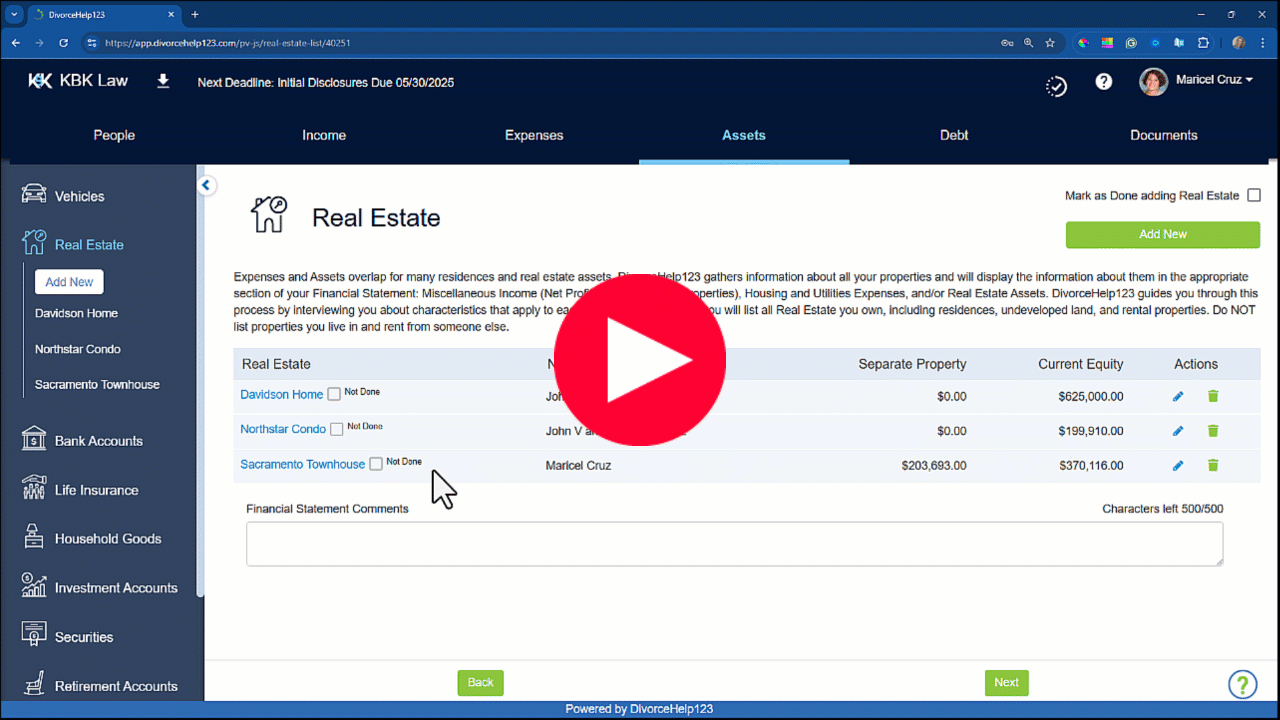
Task: Click the Investment Accounts sidebar icon
Action: point(32,587)
